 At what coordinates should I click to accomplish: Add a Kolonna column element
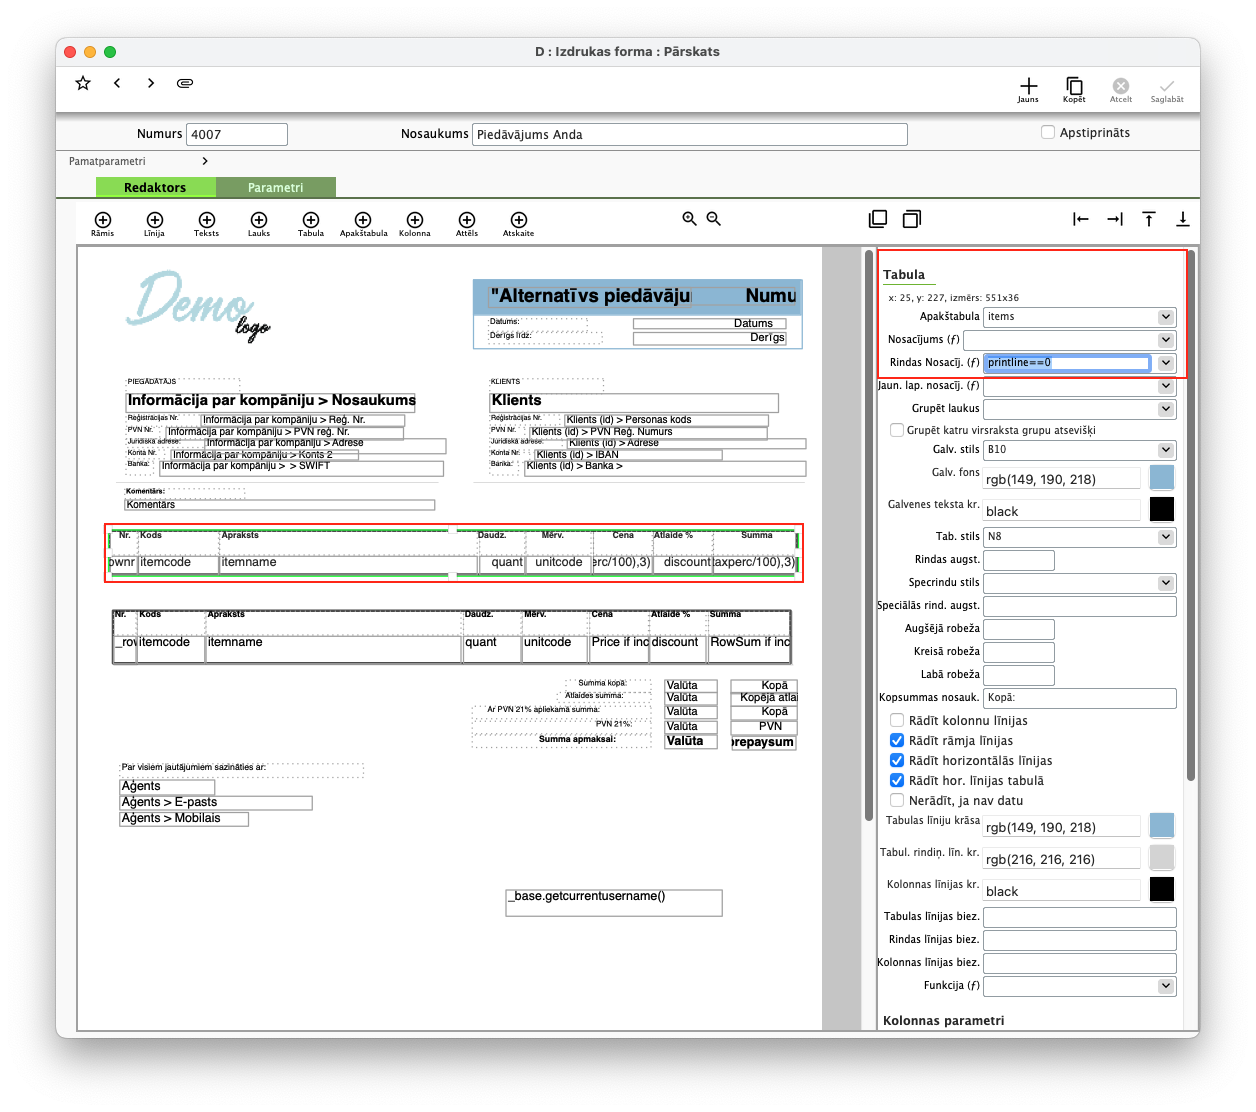[415, 224]
